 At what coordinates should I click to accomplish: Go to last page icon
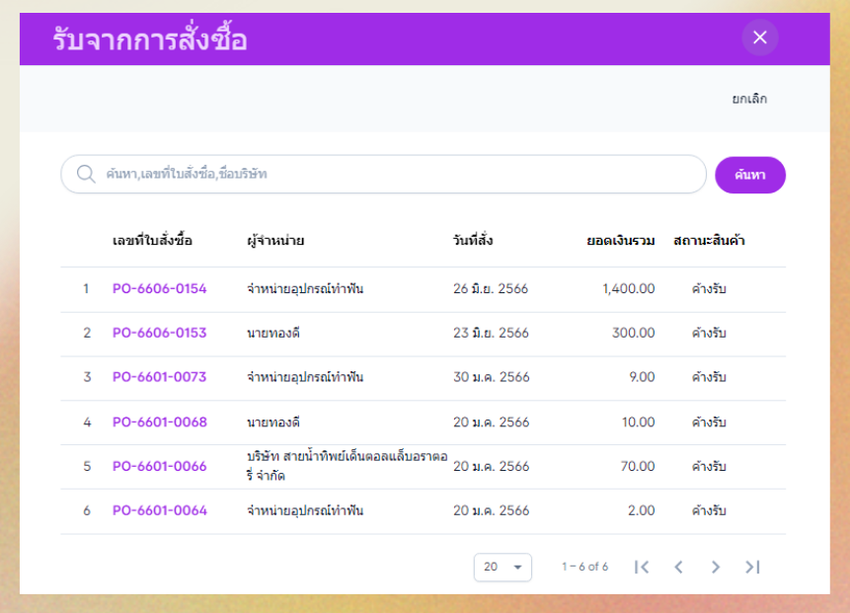pos(752,567)
